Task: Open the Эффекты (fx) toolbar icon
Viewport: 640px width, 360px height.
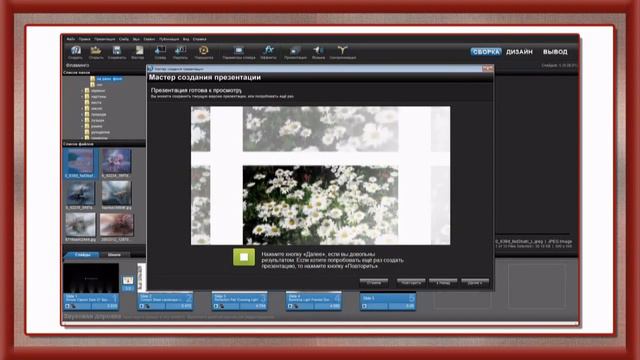Action: click(x=268, y=52)
